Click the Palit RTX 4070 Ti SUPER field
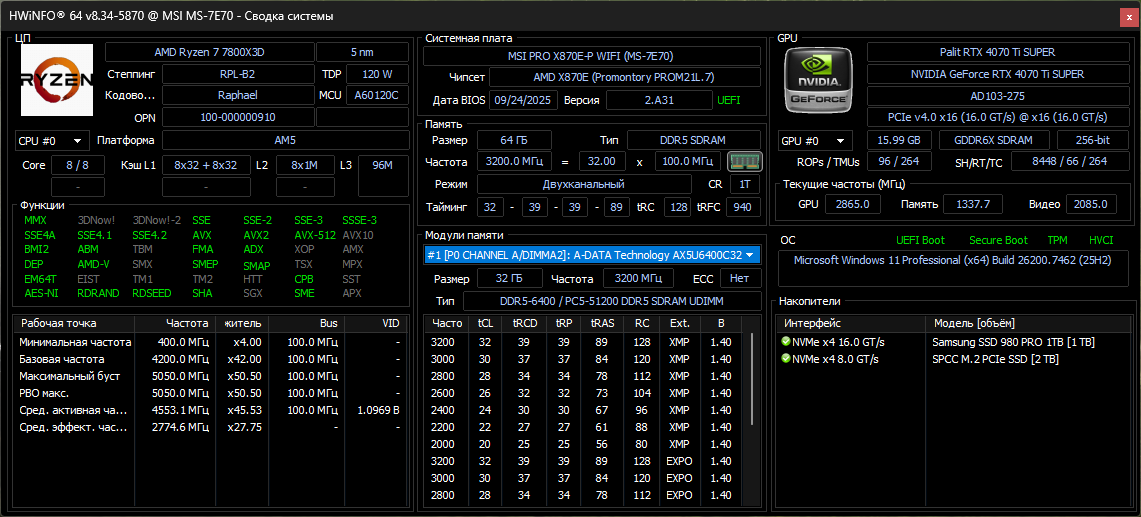The image size is (1141, 517). 997,52
